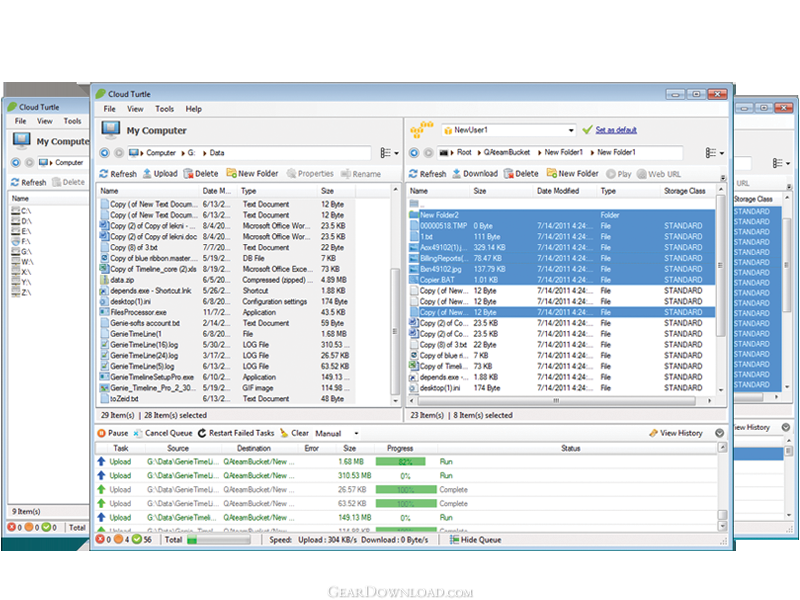Open the File menu in front window

pyautogui.click(x=110, y=109)
